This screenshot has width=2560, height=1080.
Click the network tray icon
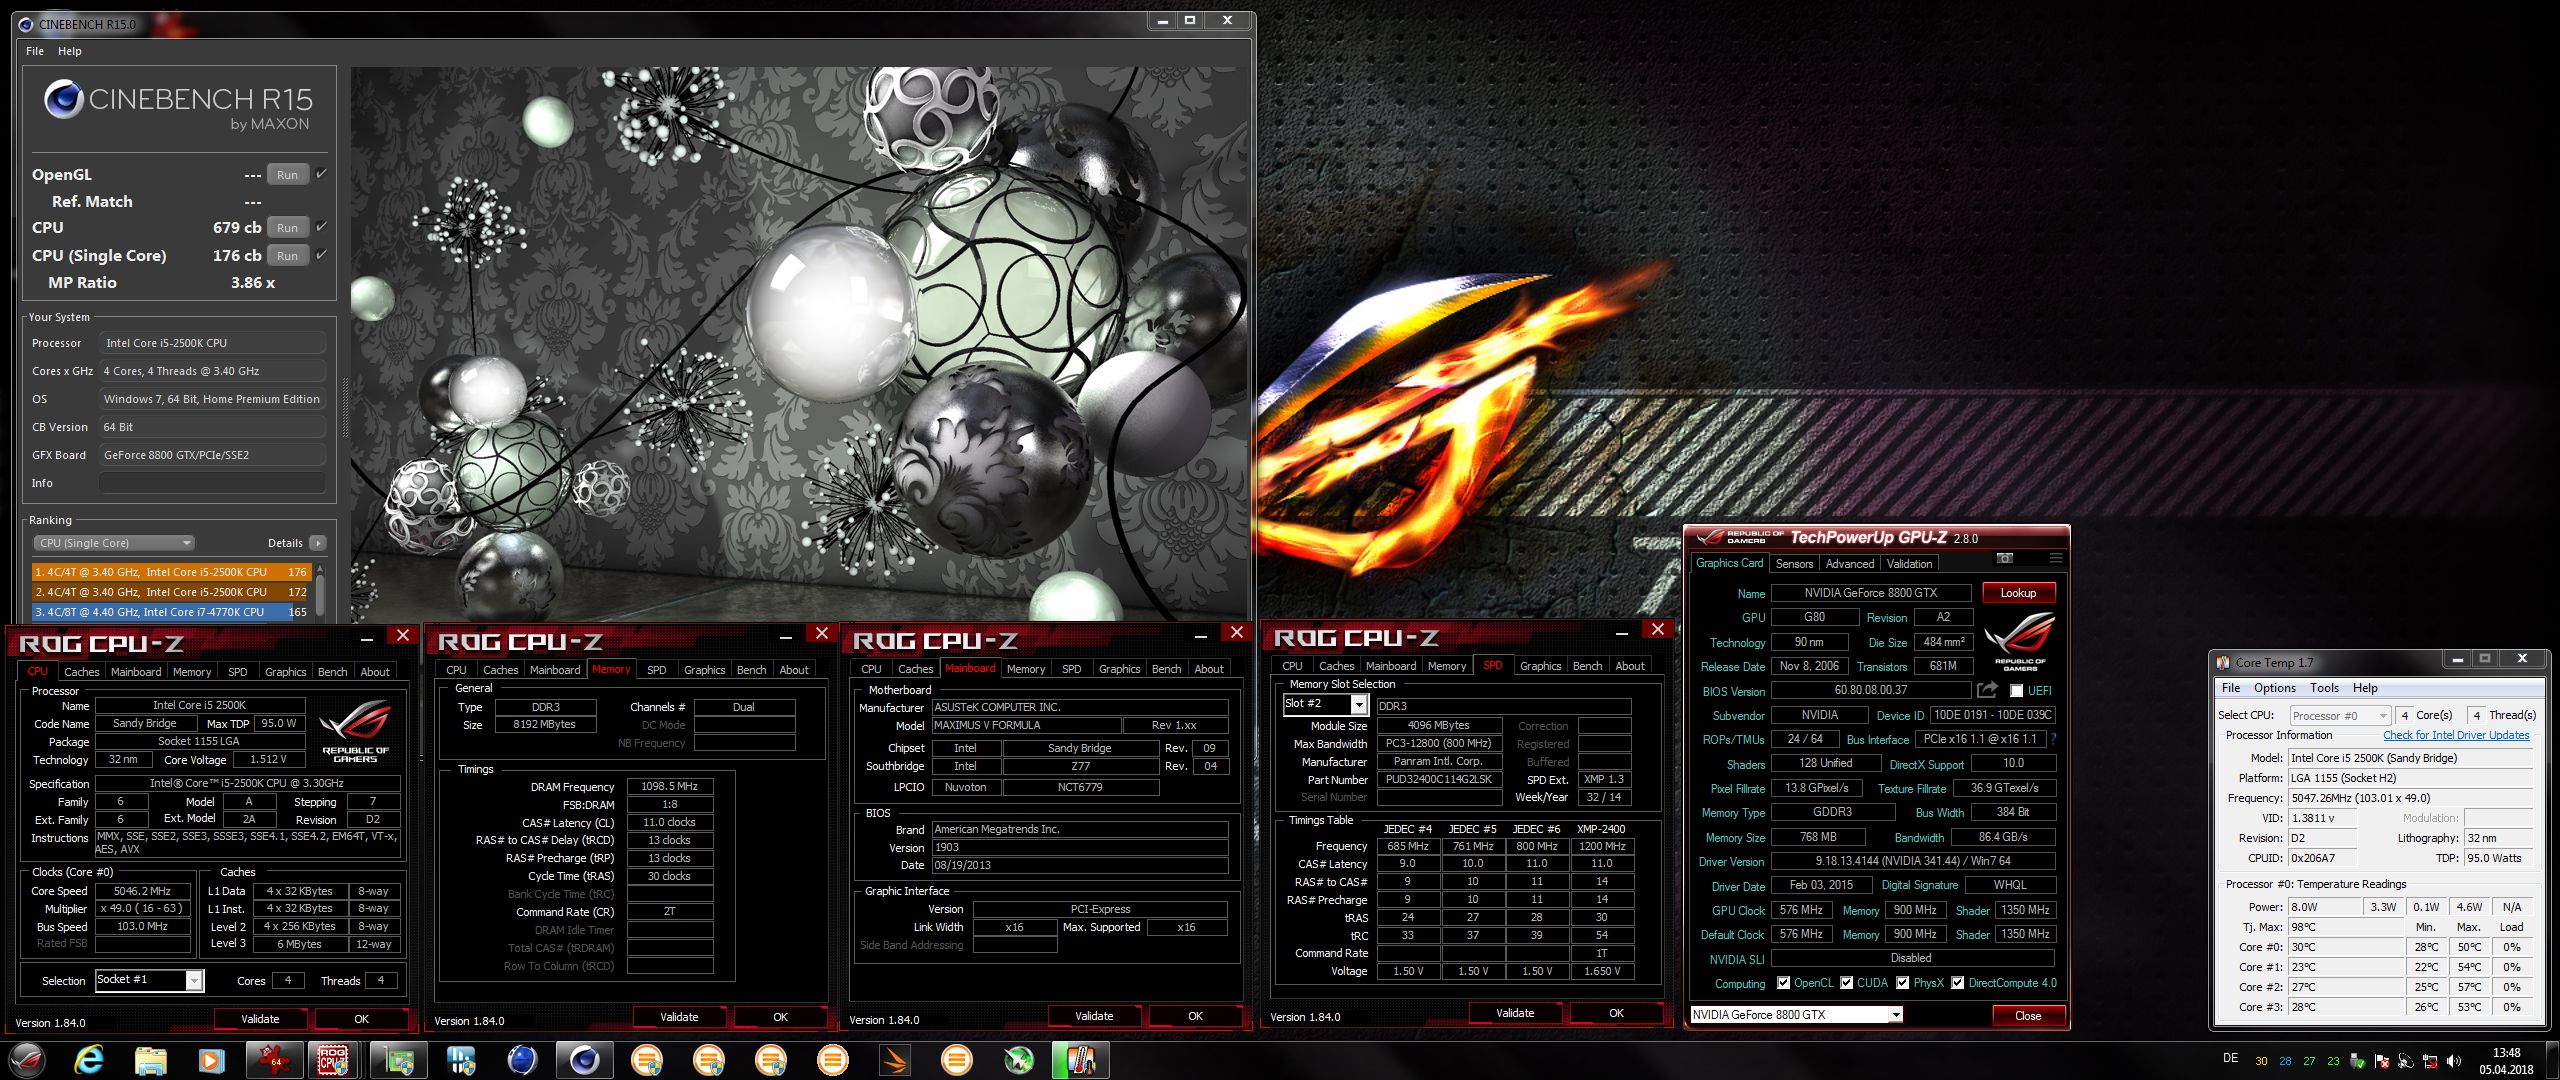coord(2430,1061)
